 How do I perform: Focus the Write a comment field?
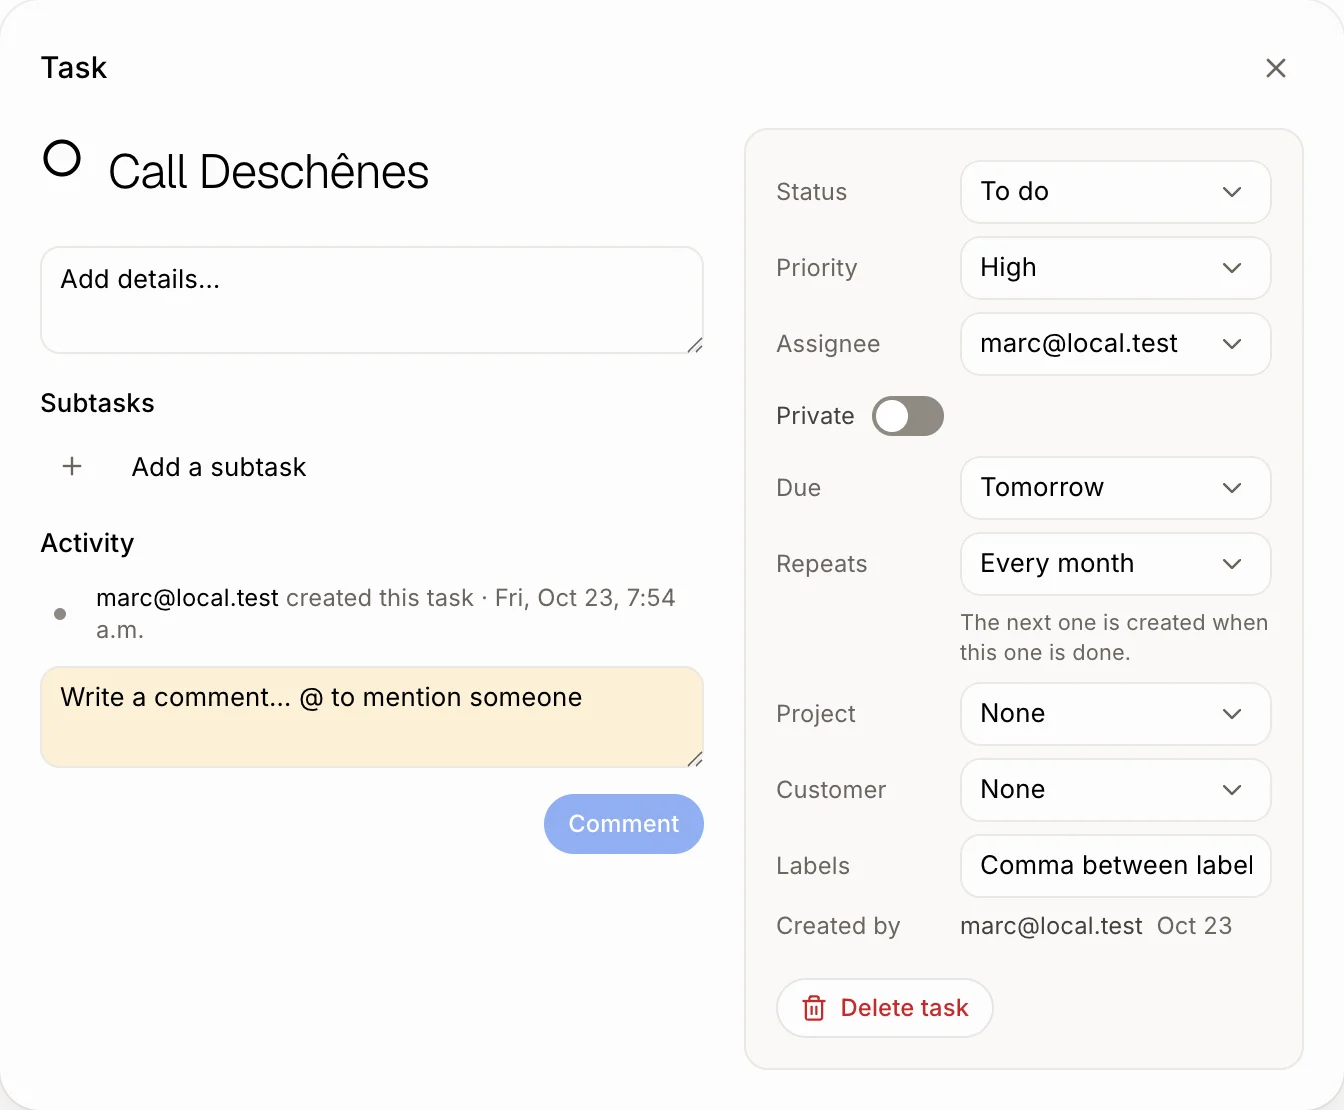(x=372, y=717)
